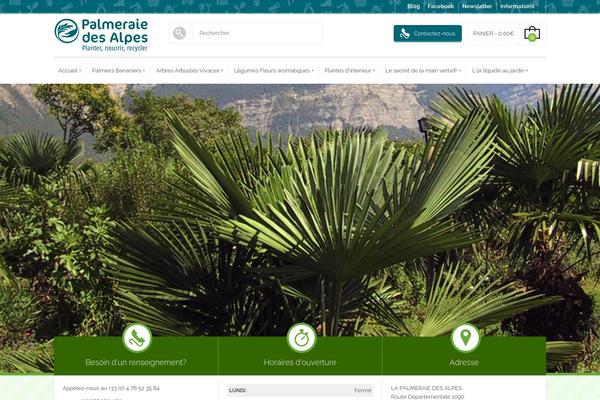
Task: Click the 'Route Départementale 1090' address line
Action: (427, 397)
